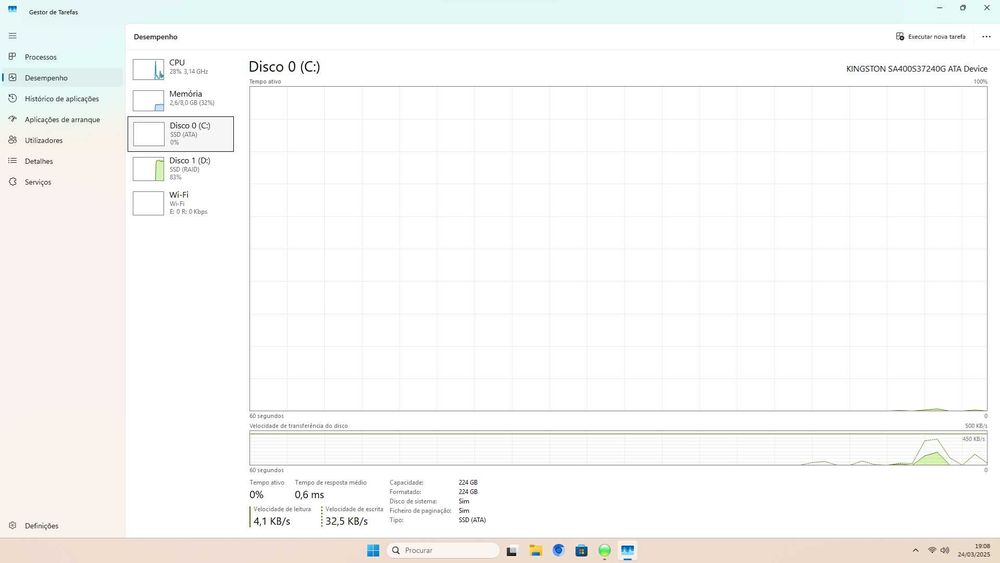
Task: Click the 0,6 ms response time value
Action: click(309, 495)
